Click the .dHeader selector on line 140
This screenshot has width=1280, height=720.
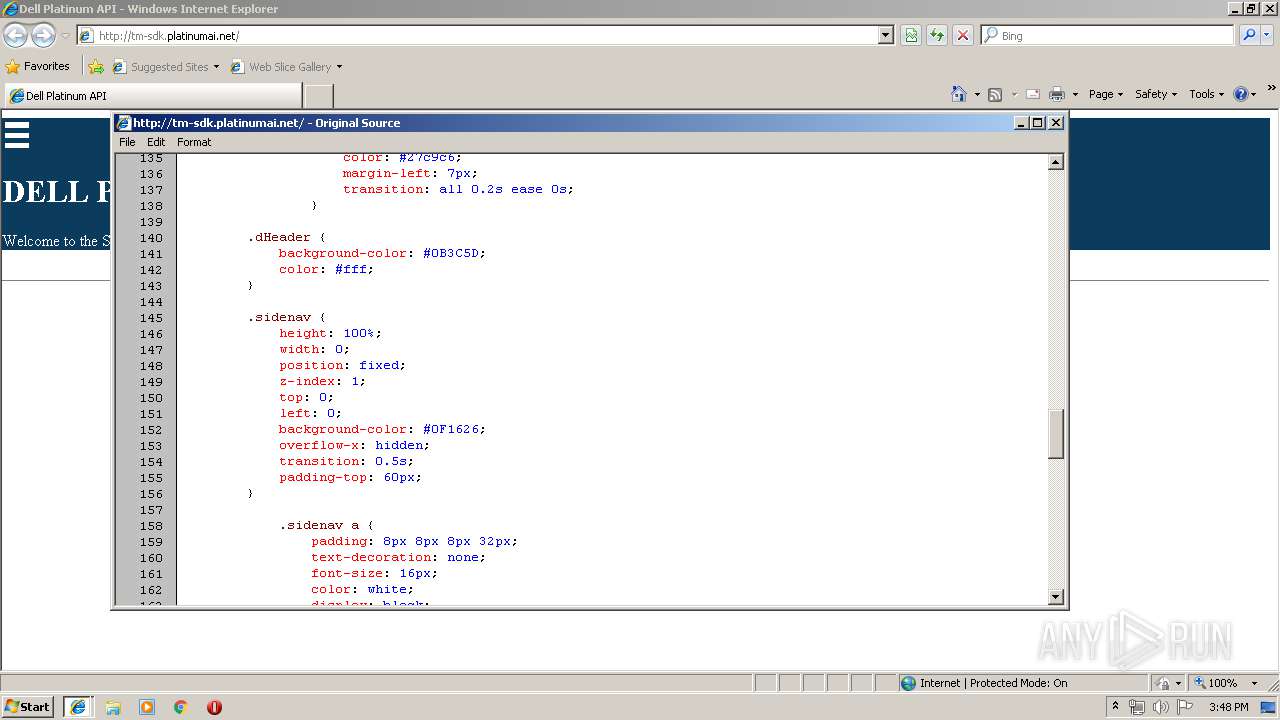tap(279, 238)
